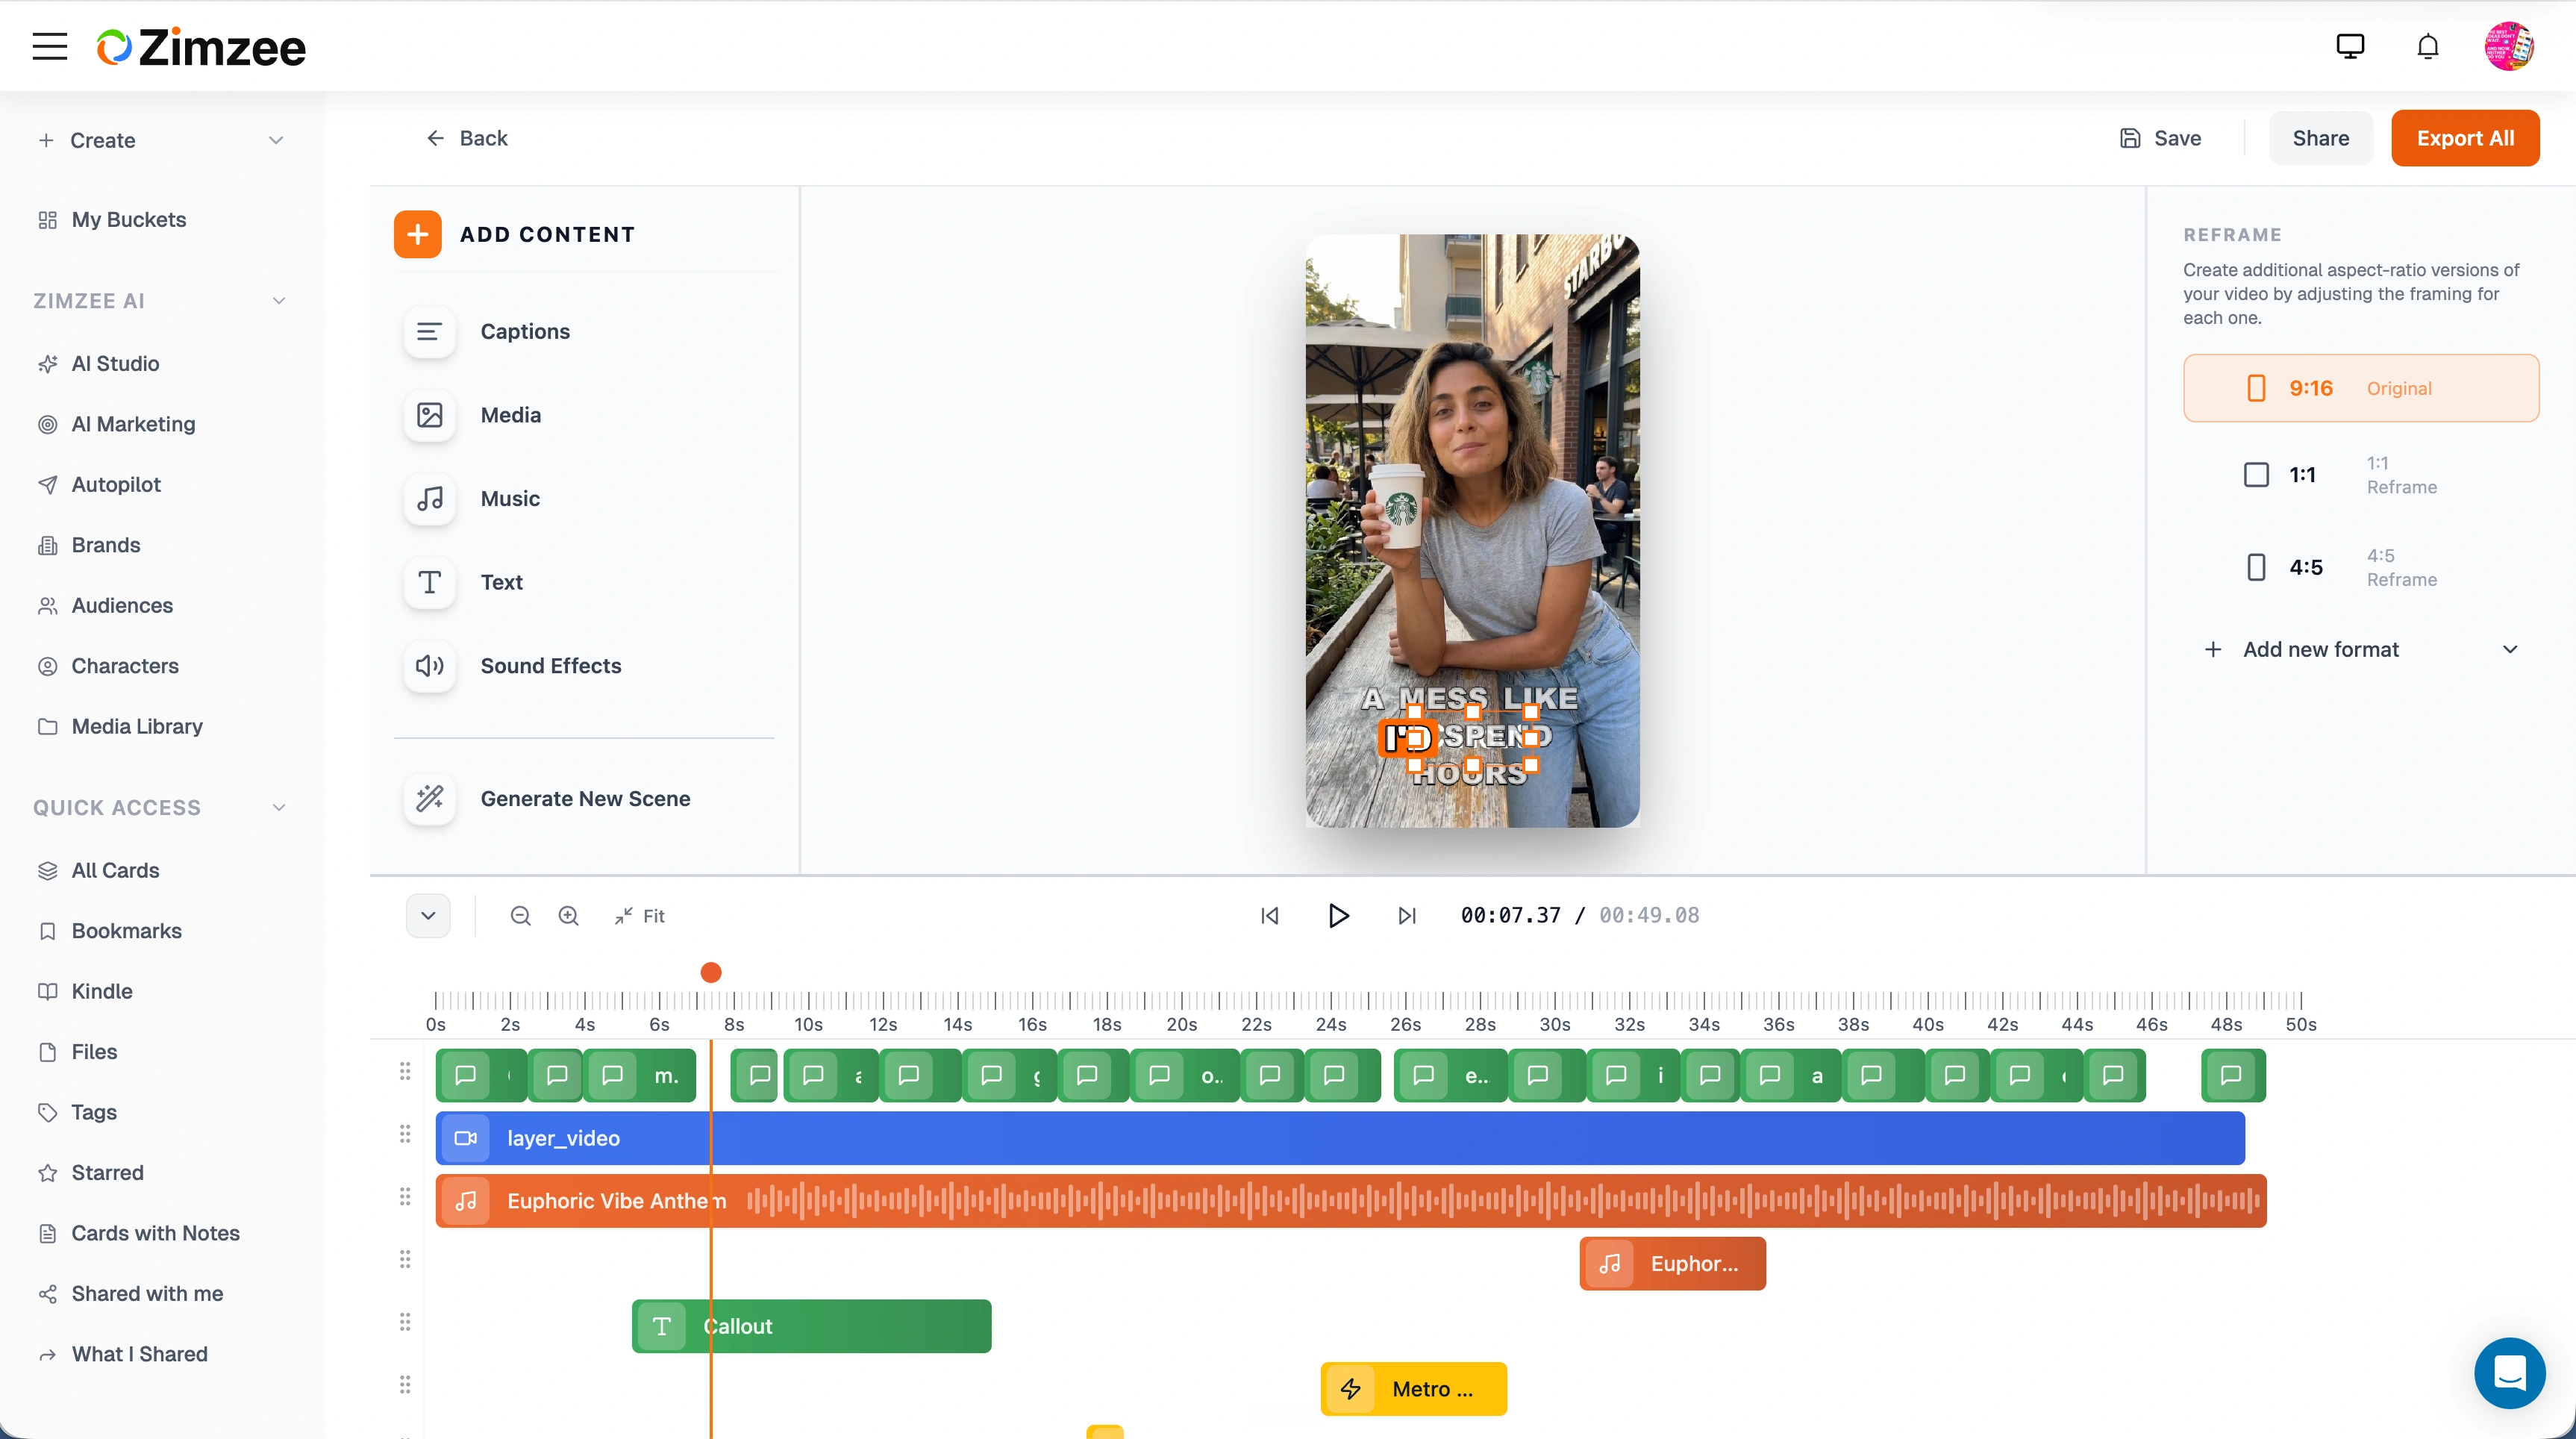This screenshot has height=1439, width=2576.
Task: Zoom out the timeline
Action: click(520, 916)
